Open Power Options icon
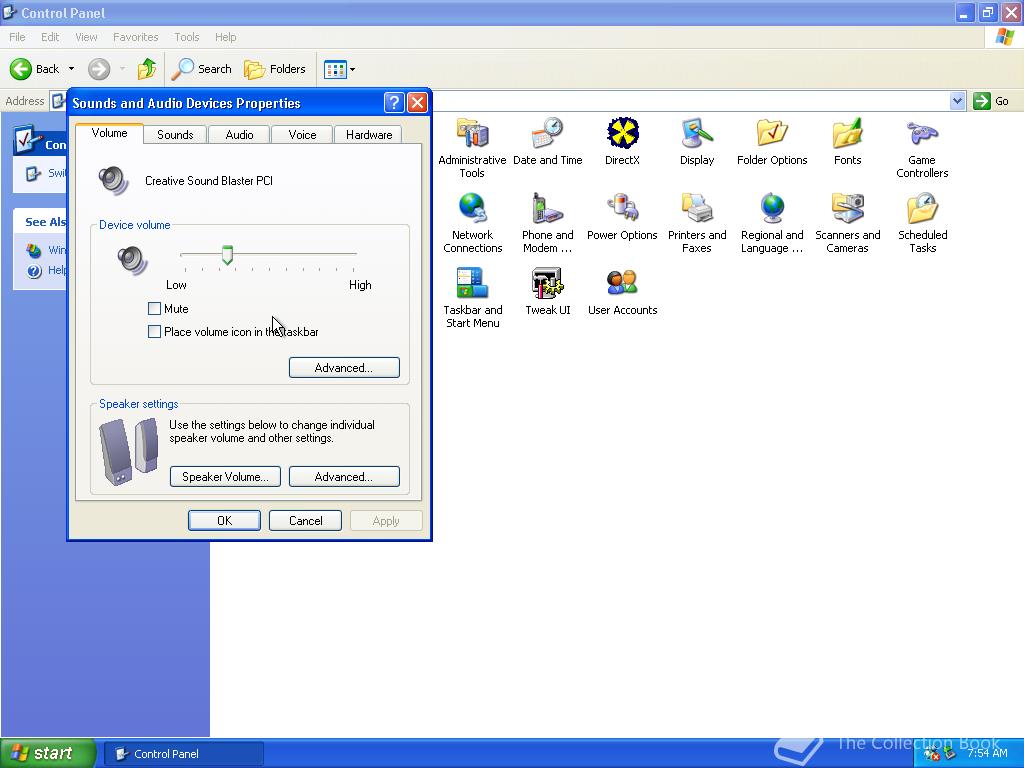Image resolution: width=1024 pixels, height=768 pixels. point(622,217)
